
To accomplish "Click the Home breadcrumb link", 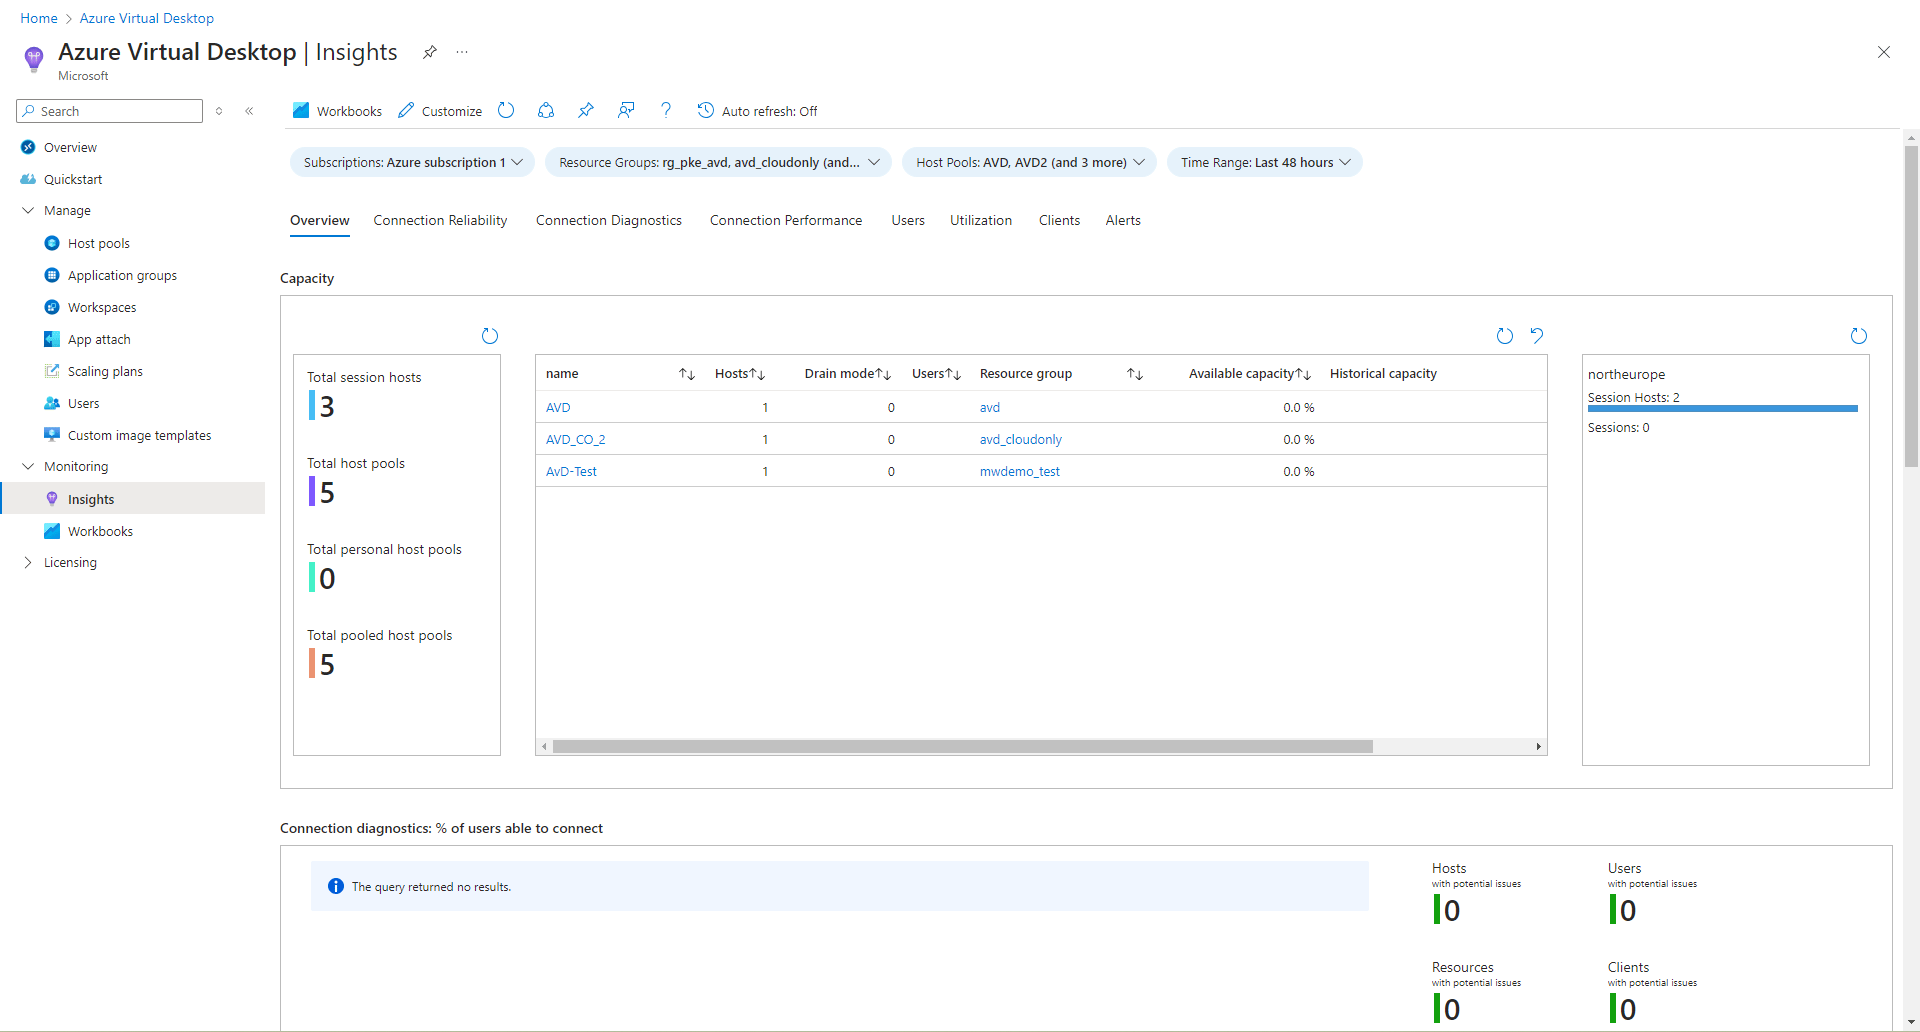I will (39, 18).
